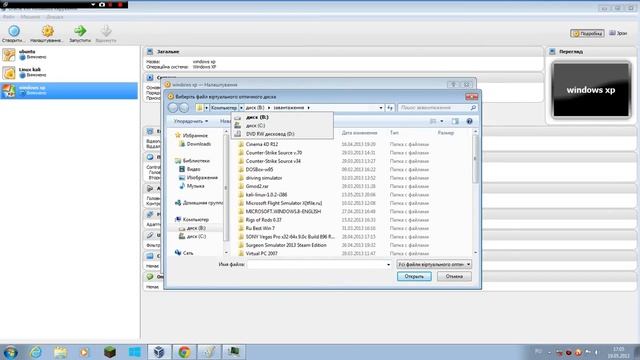Click the search magnifier icon

473,108
